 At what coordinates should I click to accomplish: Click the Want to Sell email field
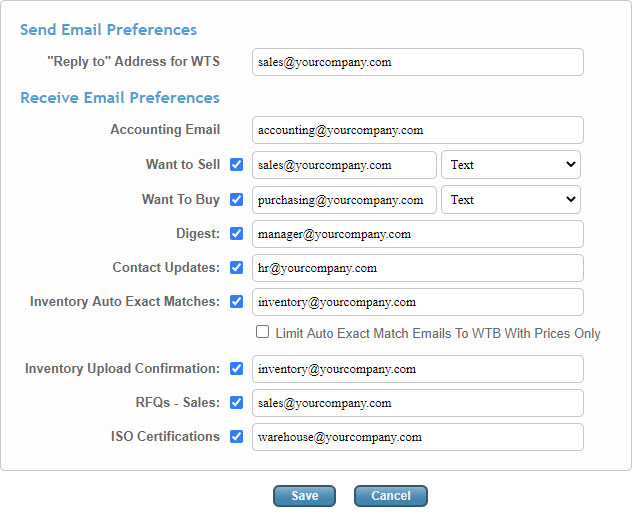point(344,165)
